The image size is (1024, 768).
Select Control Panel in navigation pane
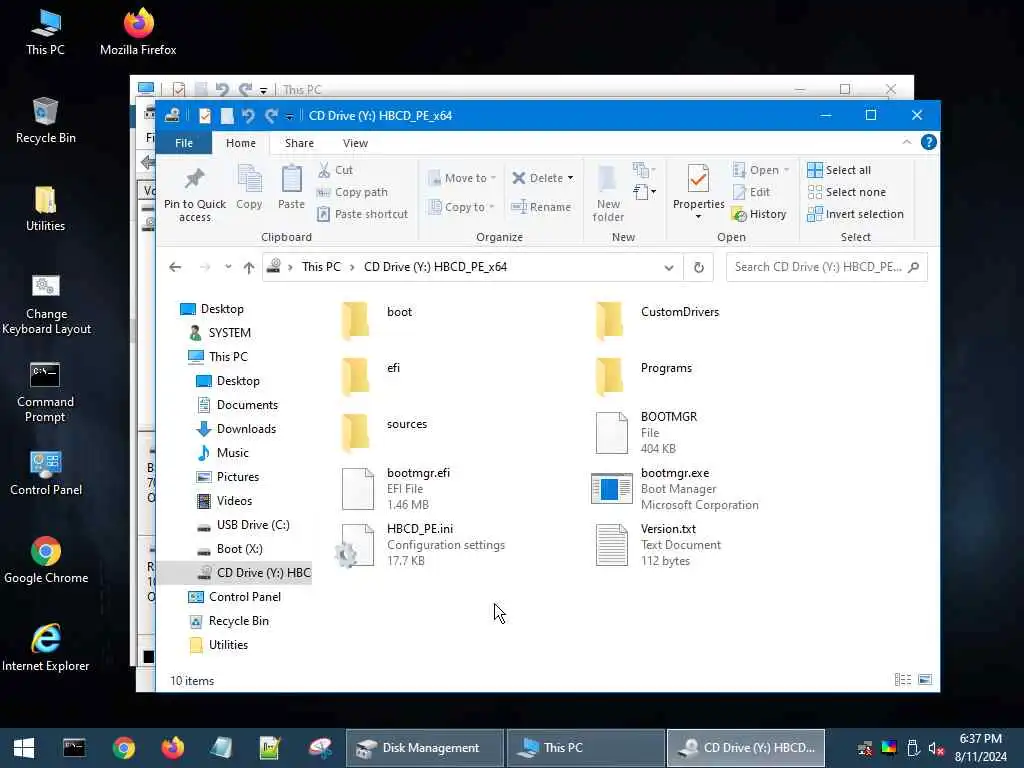tap(244, 597)
